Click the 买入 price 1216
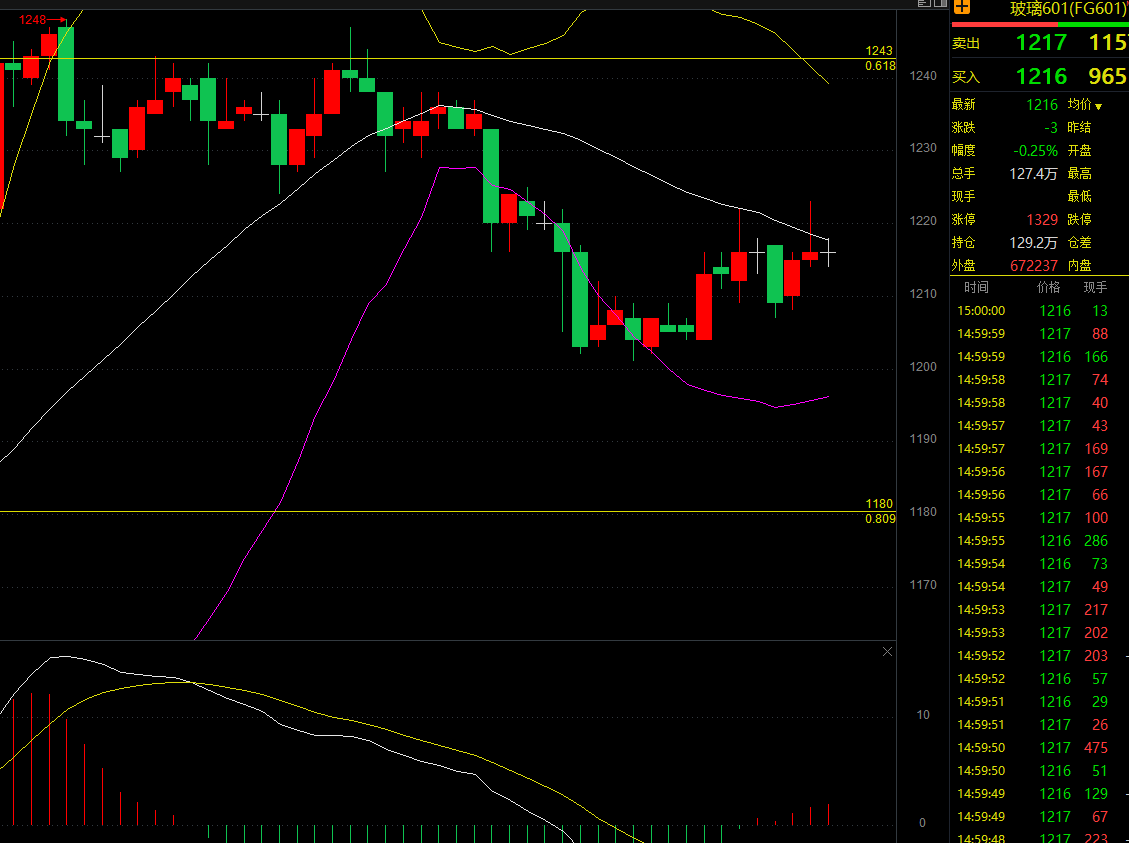 (x=1041, y=76)
